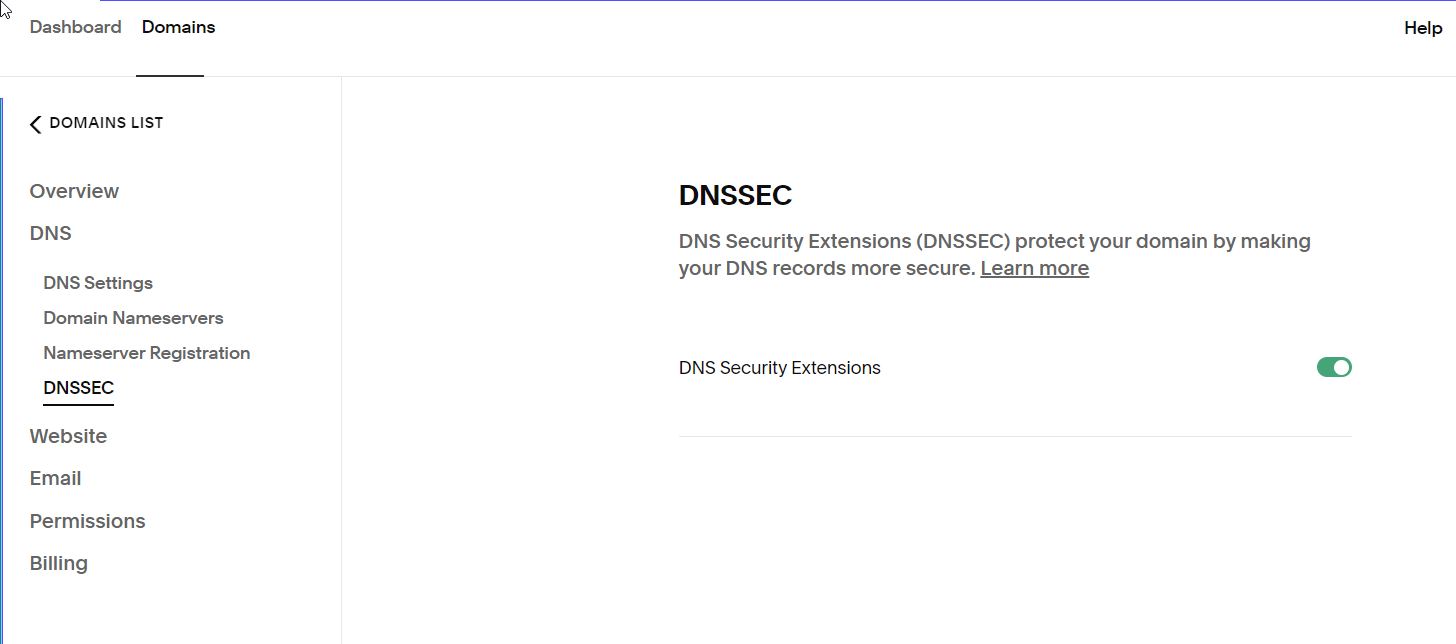
Task: Open DNS Settings in the sidebar
Action: tap(98, 283)
